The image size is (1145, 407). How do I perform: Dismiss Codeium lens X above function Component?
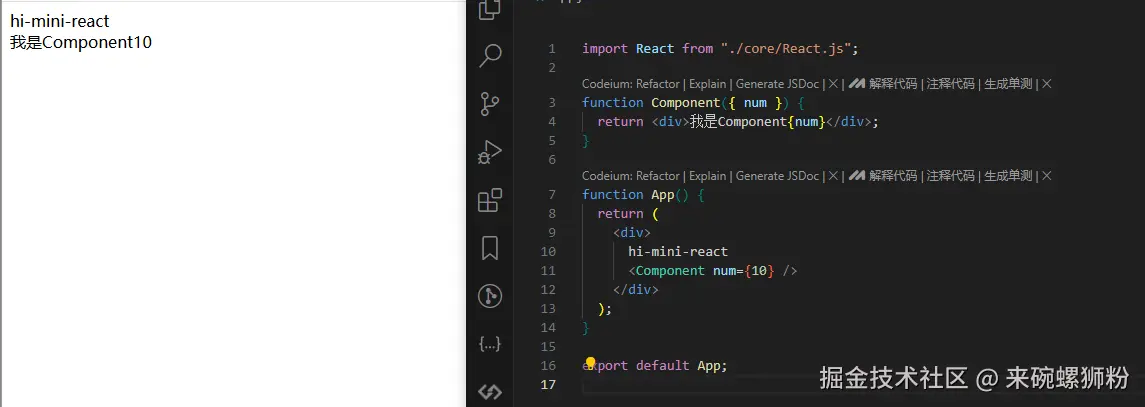click(x=832, y=84)
